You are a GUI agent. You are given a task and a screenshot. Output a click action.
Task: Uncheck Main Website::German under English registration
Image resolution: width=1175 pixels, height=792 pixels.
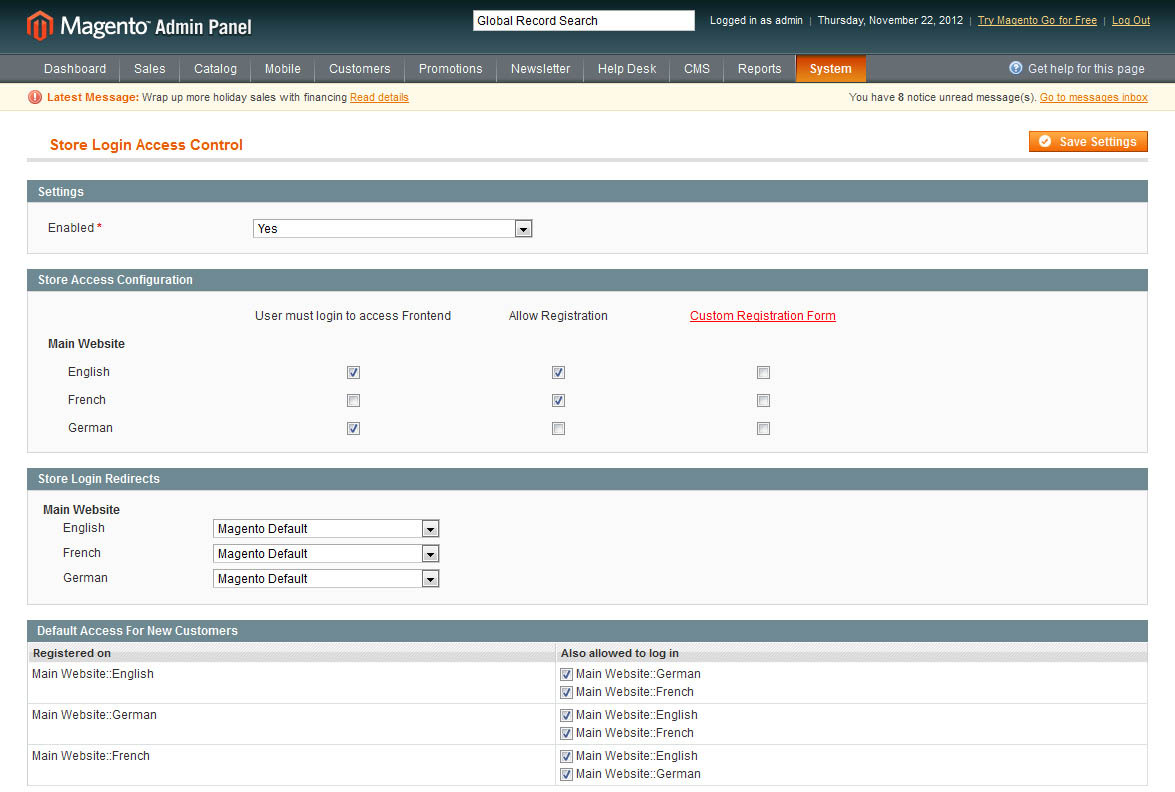pyautogui.click(x=567, y=674)
